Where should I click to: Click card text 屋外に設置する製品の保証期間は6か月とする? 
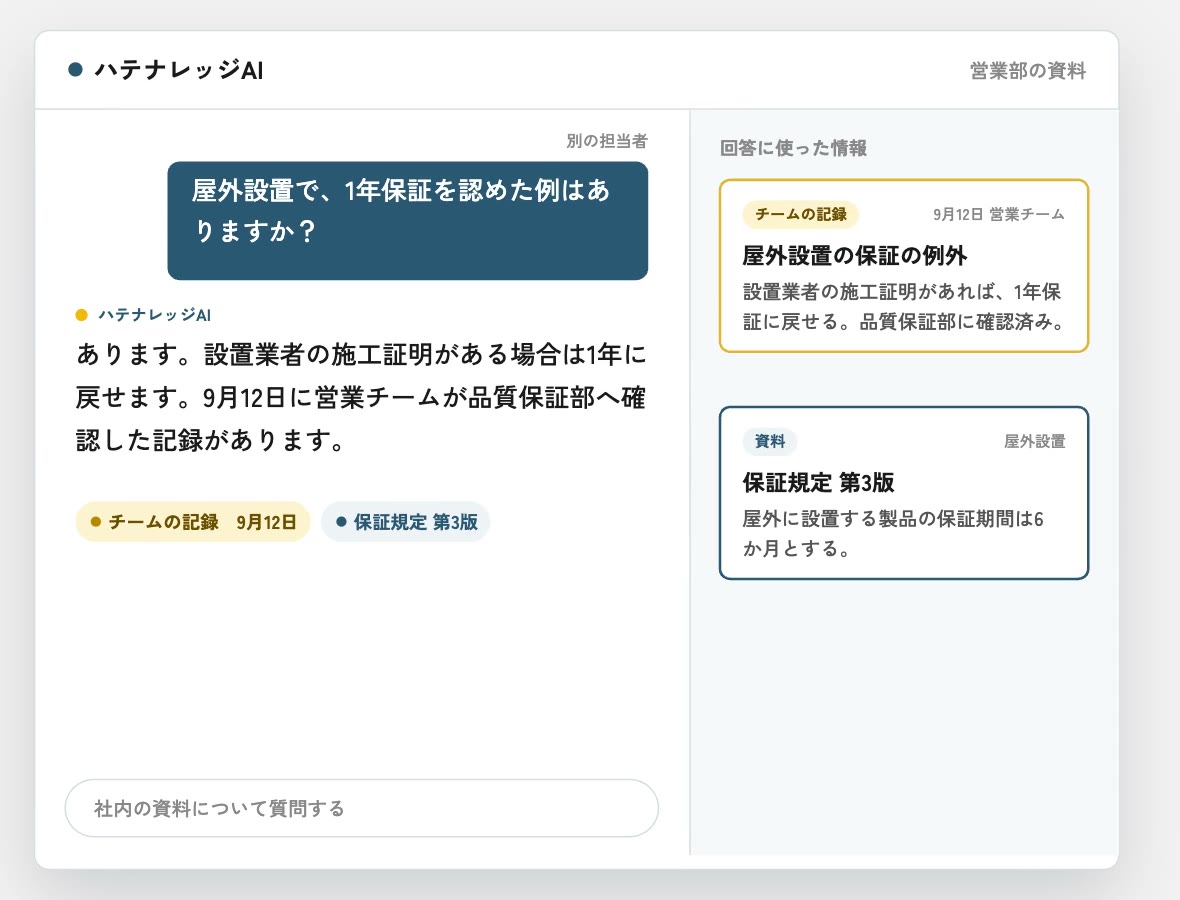(x=893, y=534)
